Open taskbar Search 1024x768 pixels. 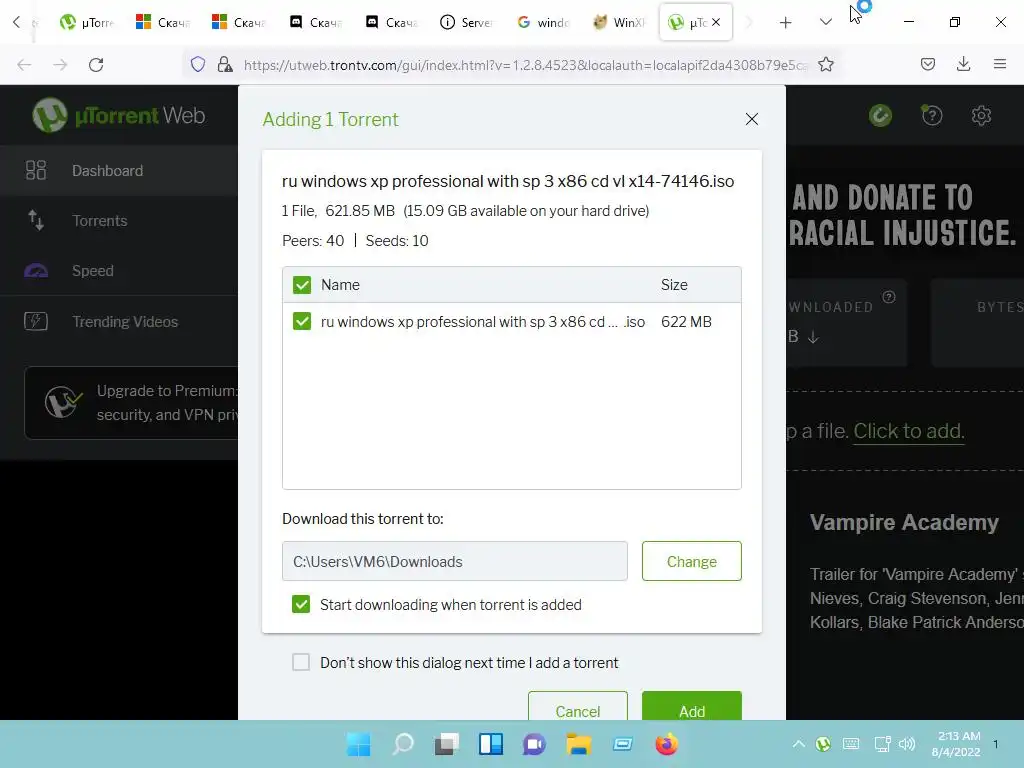tap(403, 744)
